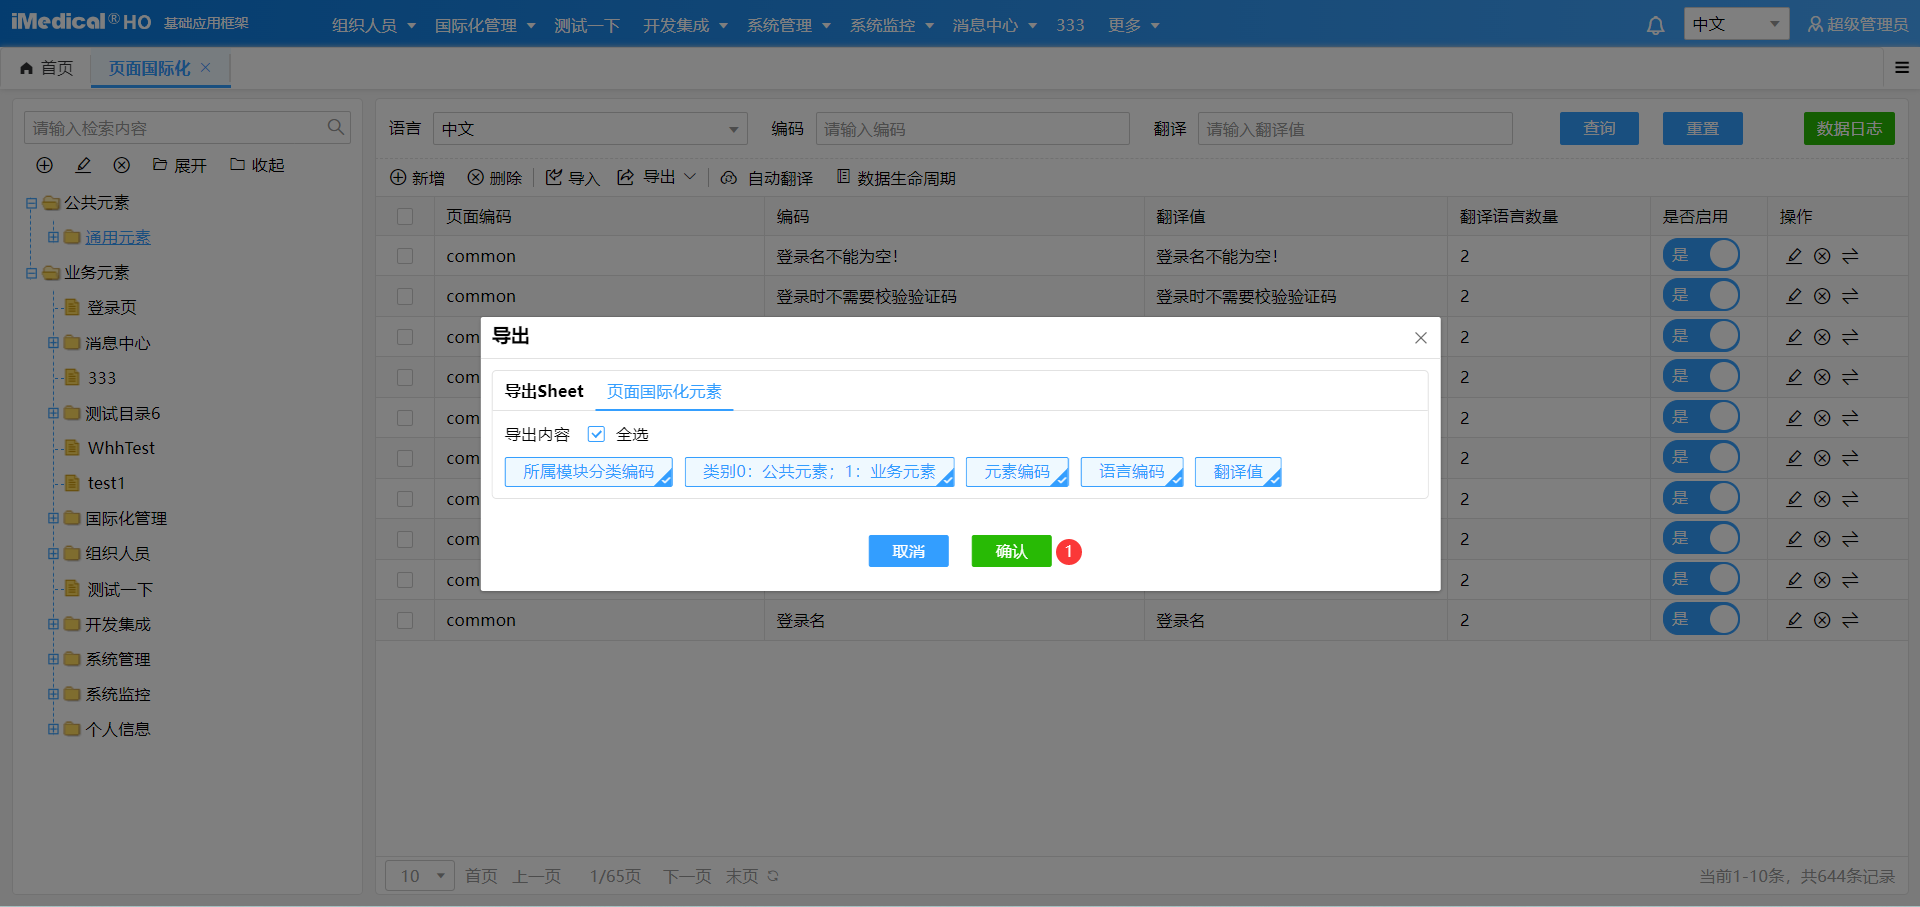1920x907 pixels.
Task: Click the 查询 button
Action: 1599,128
